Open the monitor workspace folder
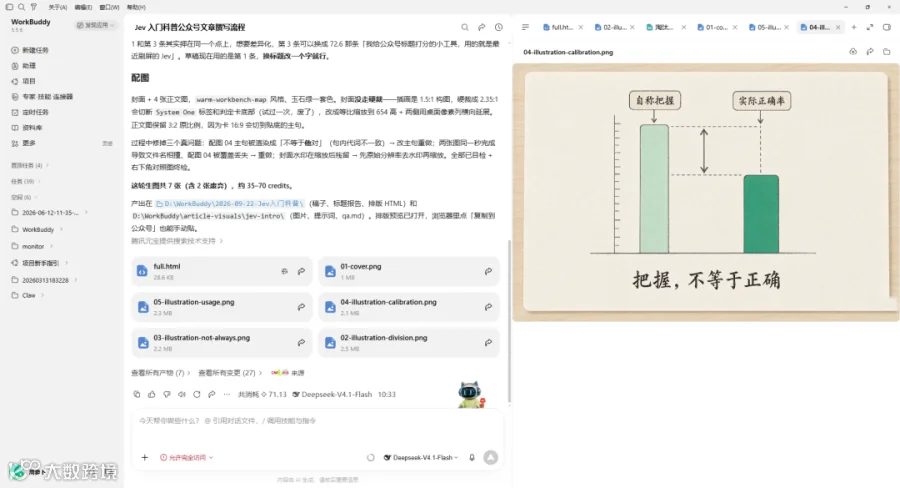The image size is (900, 488). [32, 246]
